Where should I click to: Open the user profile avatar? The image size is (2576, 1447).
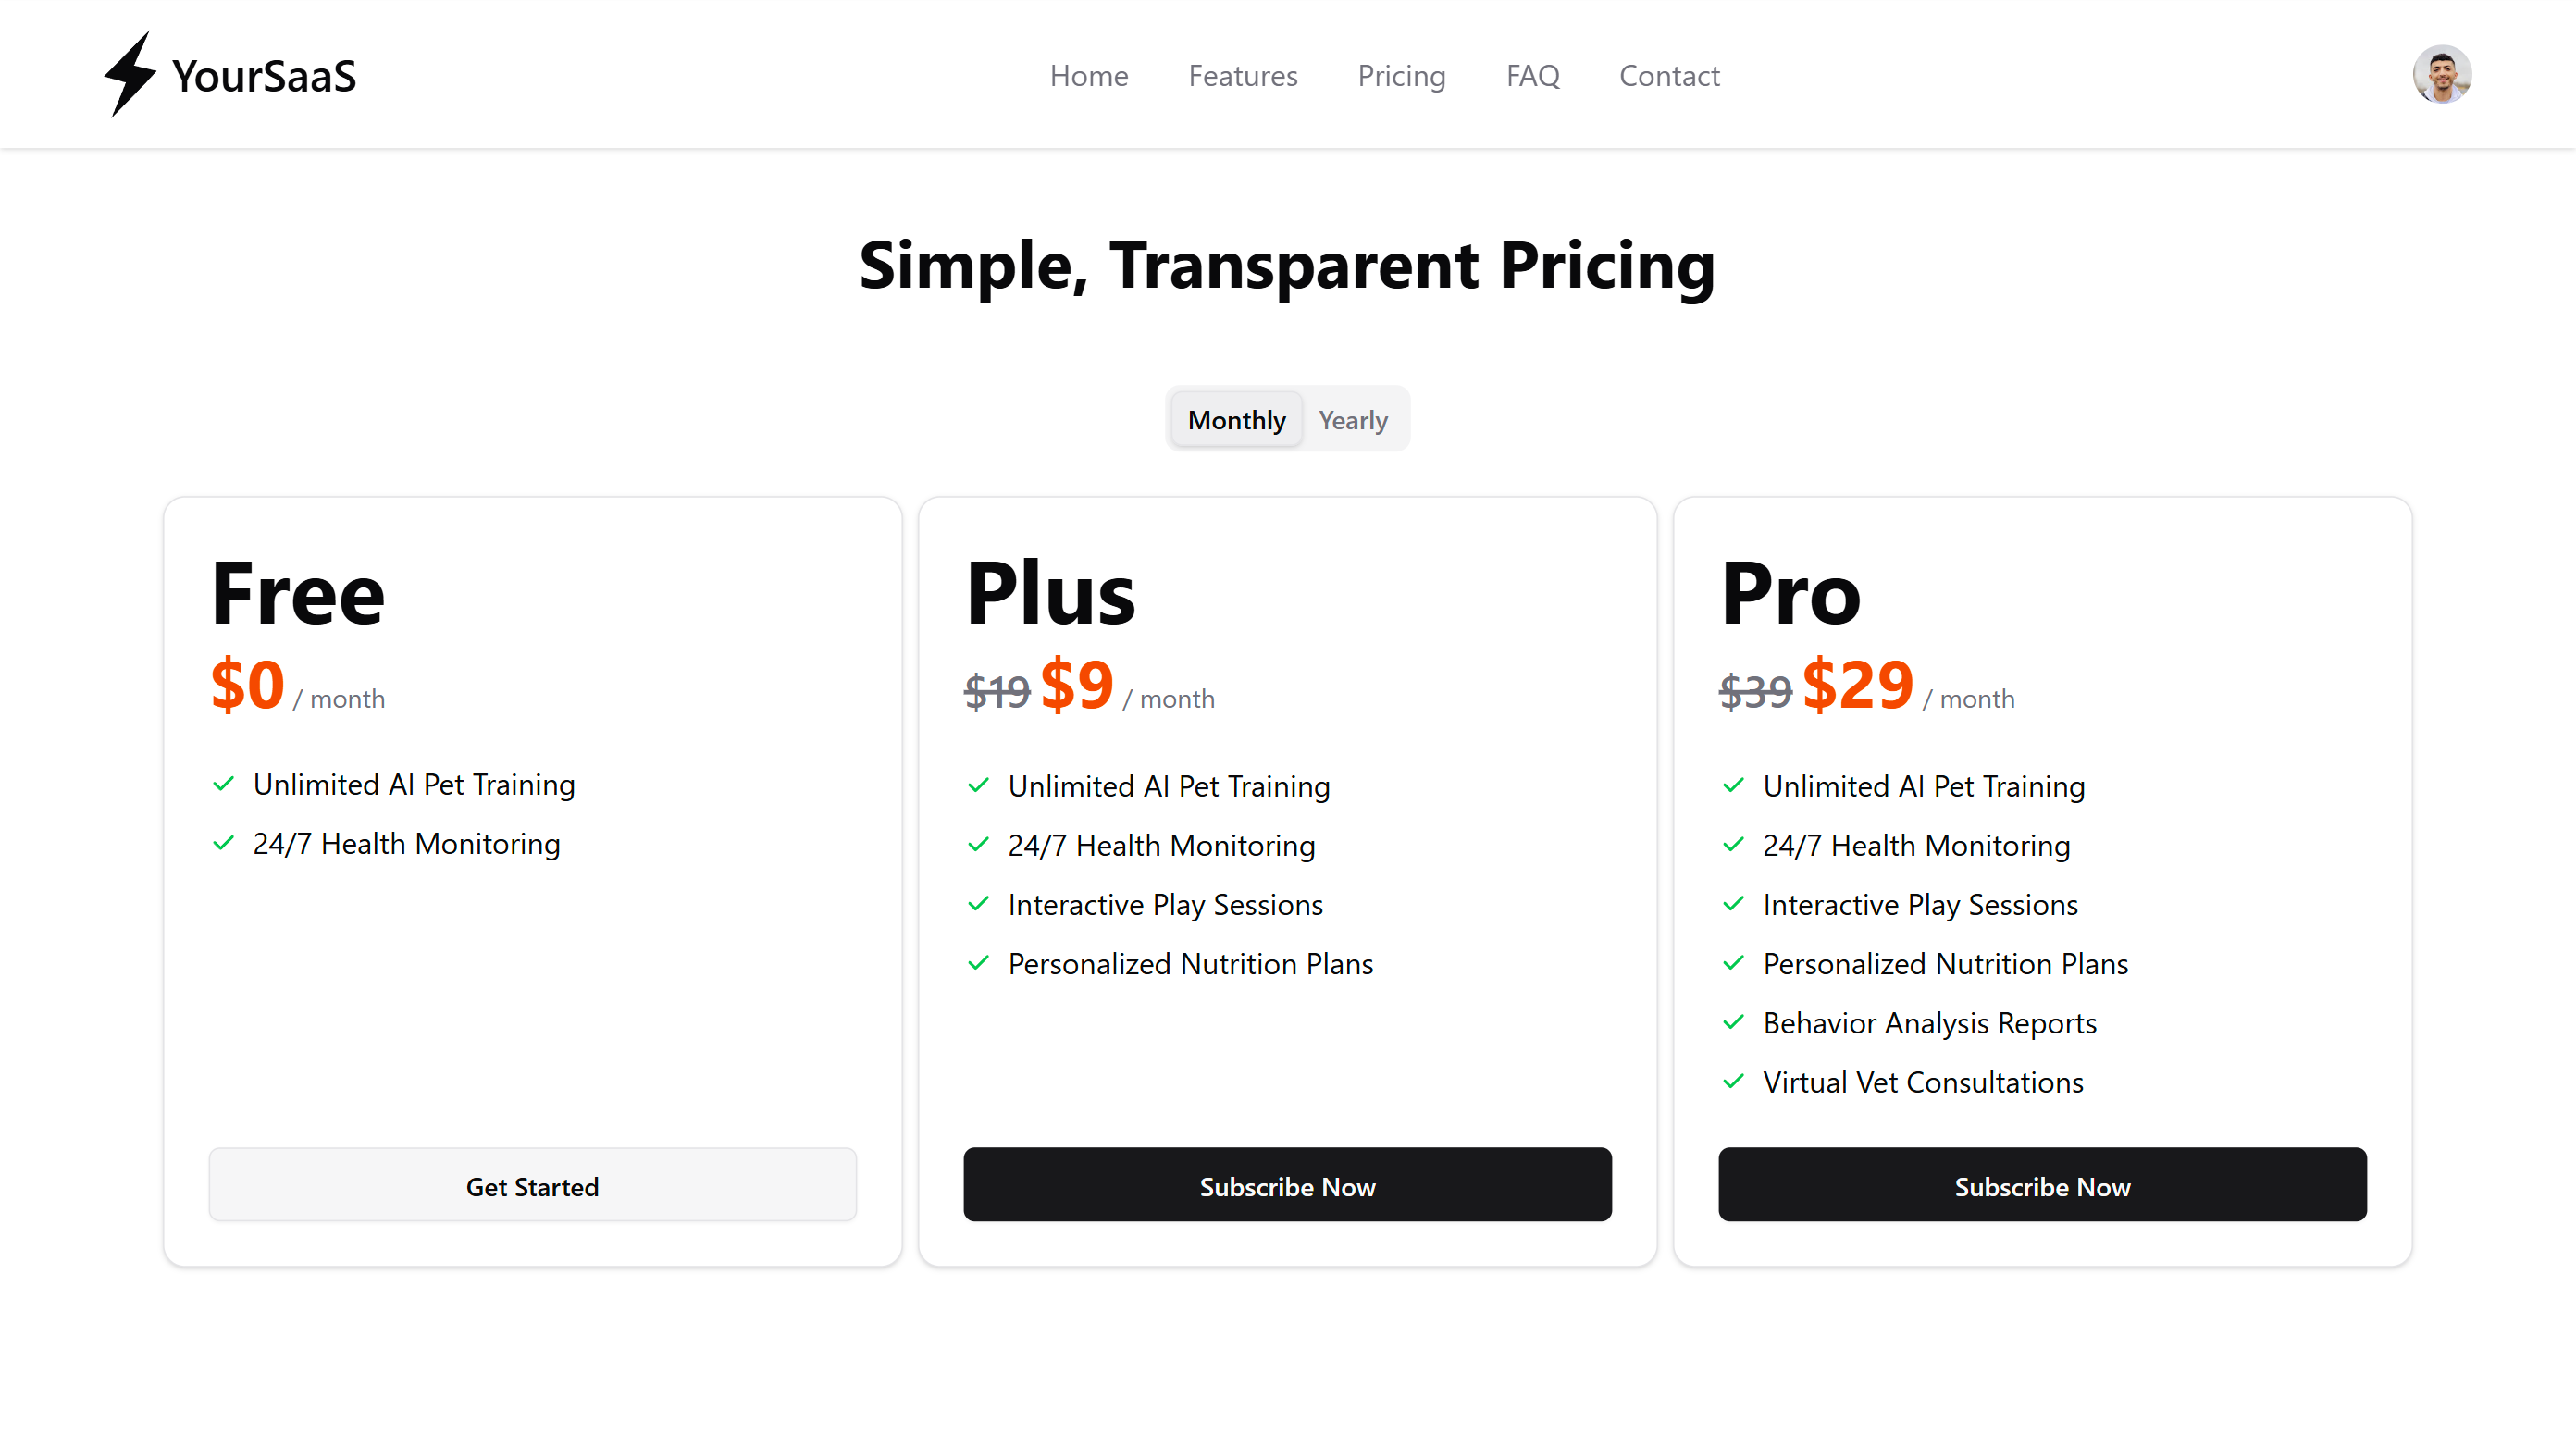pyautogui.click(x=2441, y=73)
